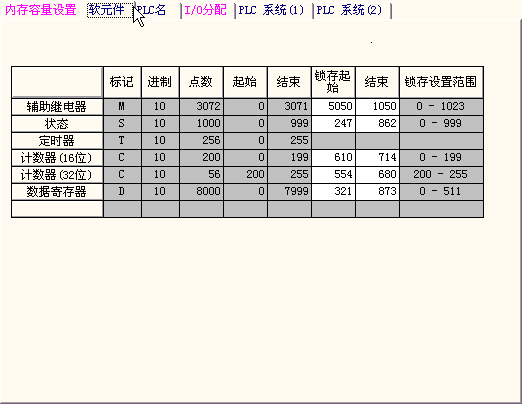522x404 pixels.
Task: Edit 数据寄存器 latch end value 873
Action: pos(377,192)
